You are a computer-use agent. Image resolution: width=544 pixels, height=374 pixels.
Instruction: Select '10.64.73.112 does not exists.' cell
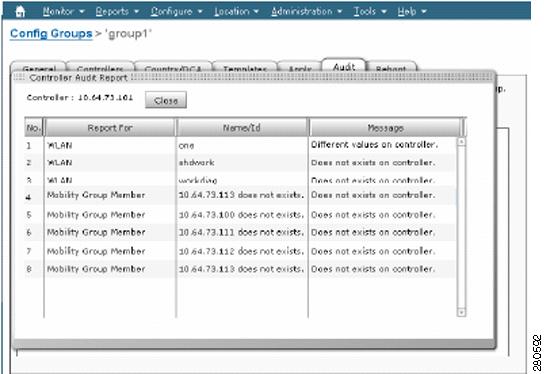[x=241, y=251]
